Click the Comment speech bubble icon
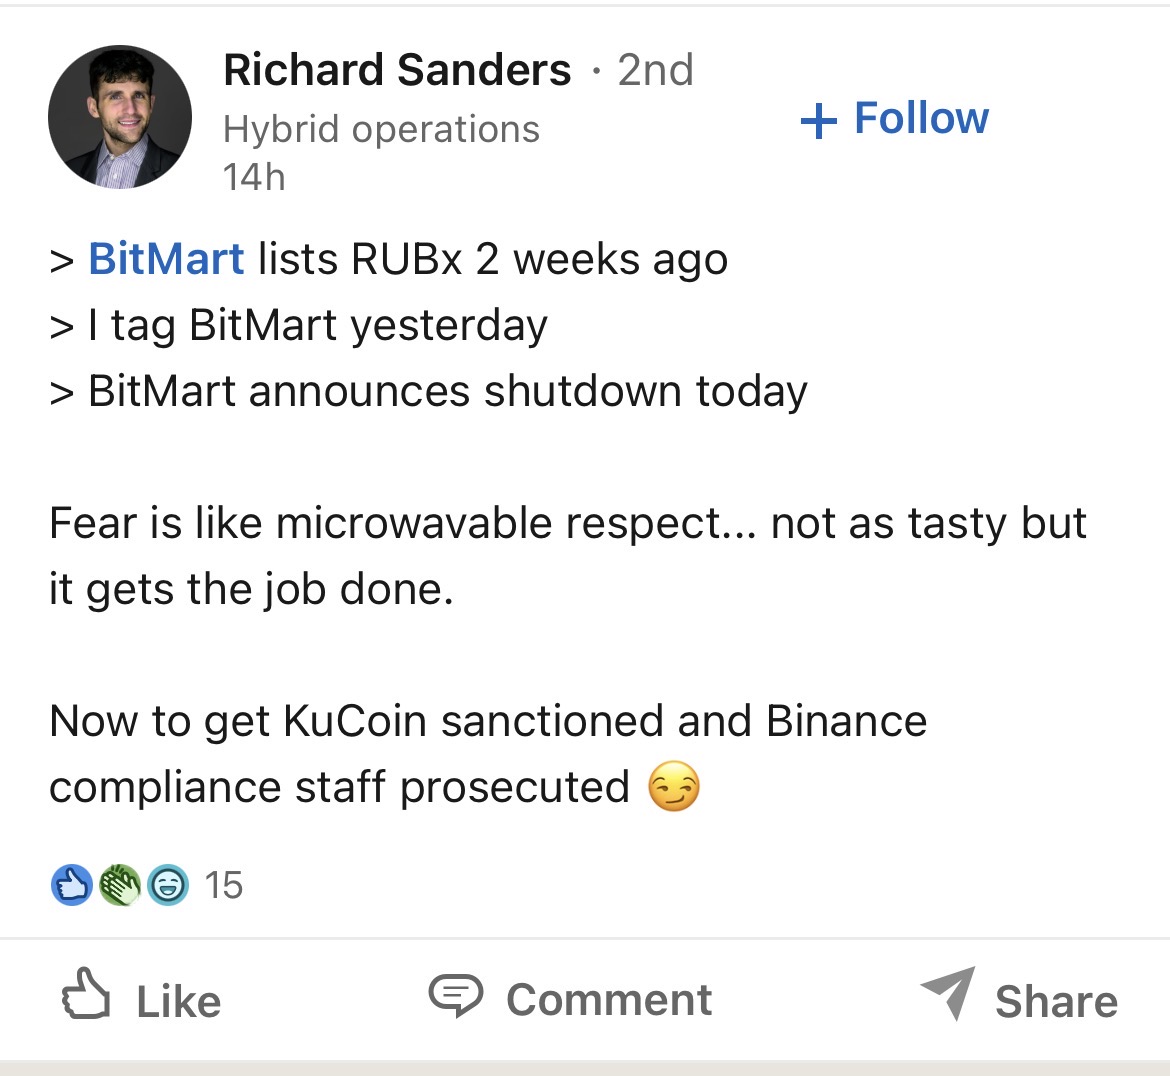This screenshot has height=1076, width=1170. [456, 995]
